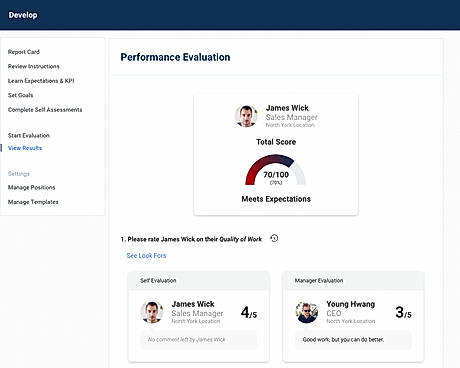Click the Total Score label

276,142
